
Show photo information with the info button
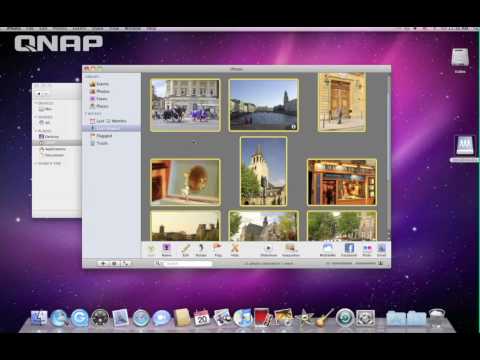(114, 263)
